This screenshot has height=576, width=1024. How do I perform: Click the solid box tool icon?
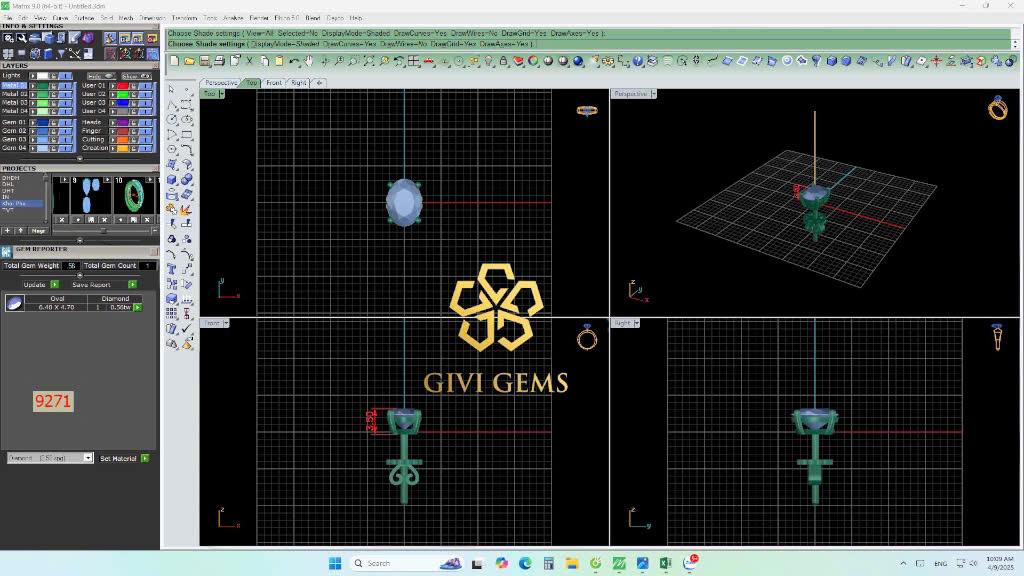[x=172, y=180]
